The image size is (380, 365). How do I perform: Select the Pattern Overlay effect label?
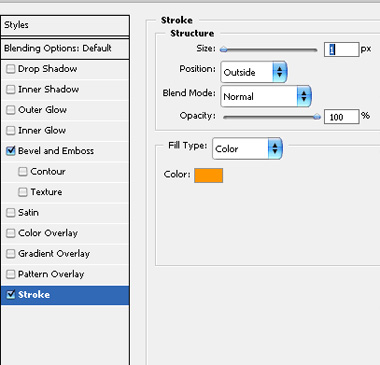[x=51, y=274]
